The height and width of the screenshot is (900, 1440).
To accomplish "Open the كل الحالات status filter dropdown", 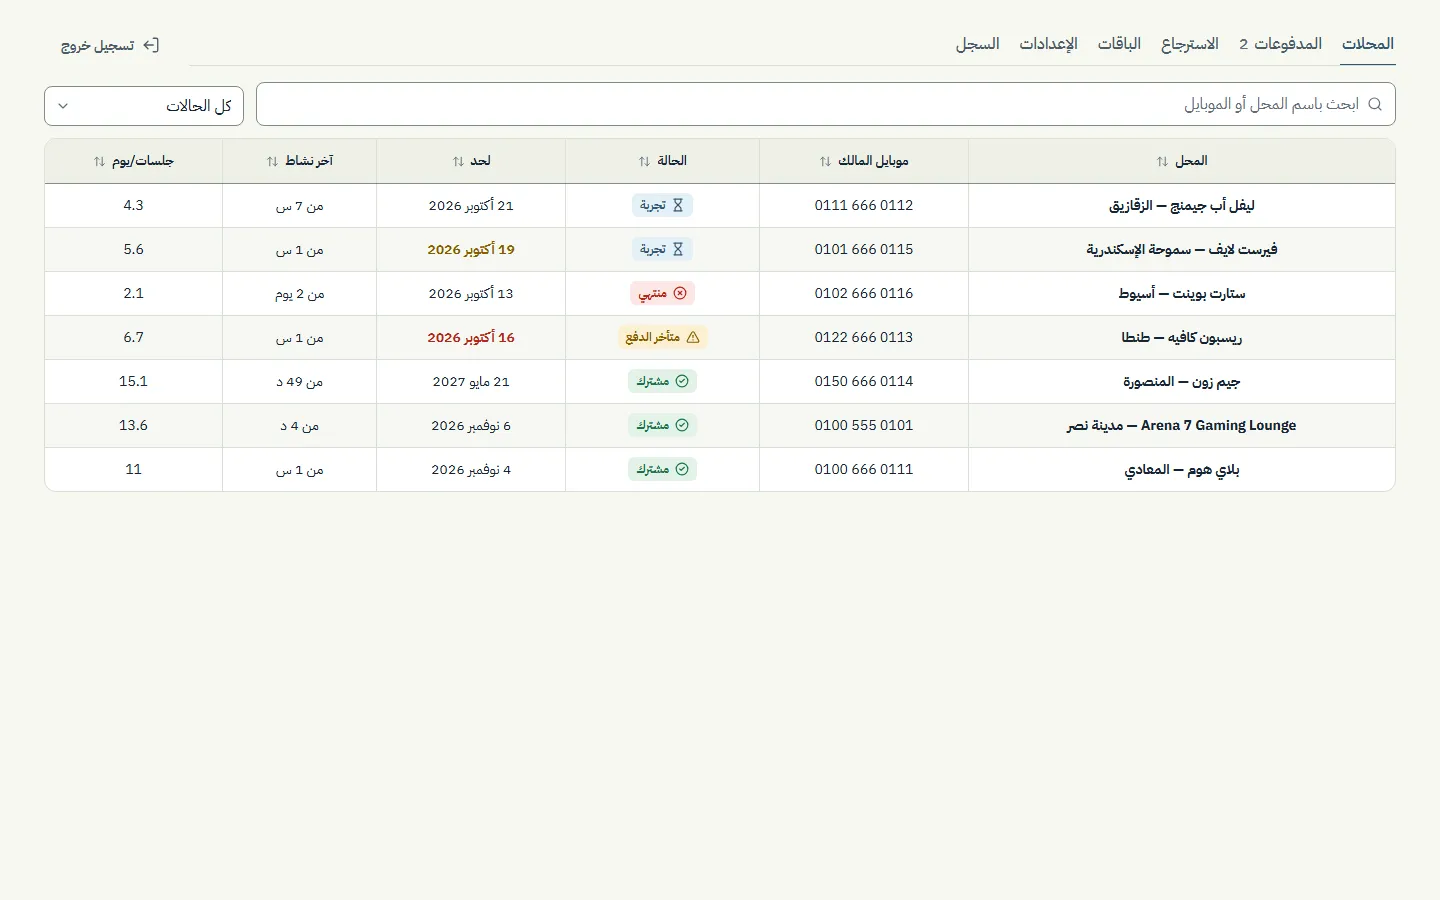I will 144,105.
